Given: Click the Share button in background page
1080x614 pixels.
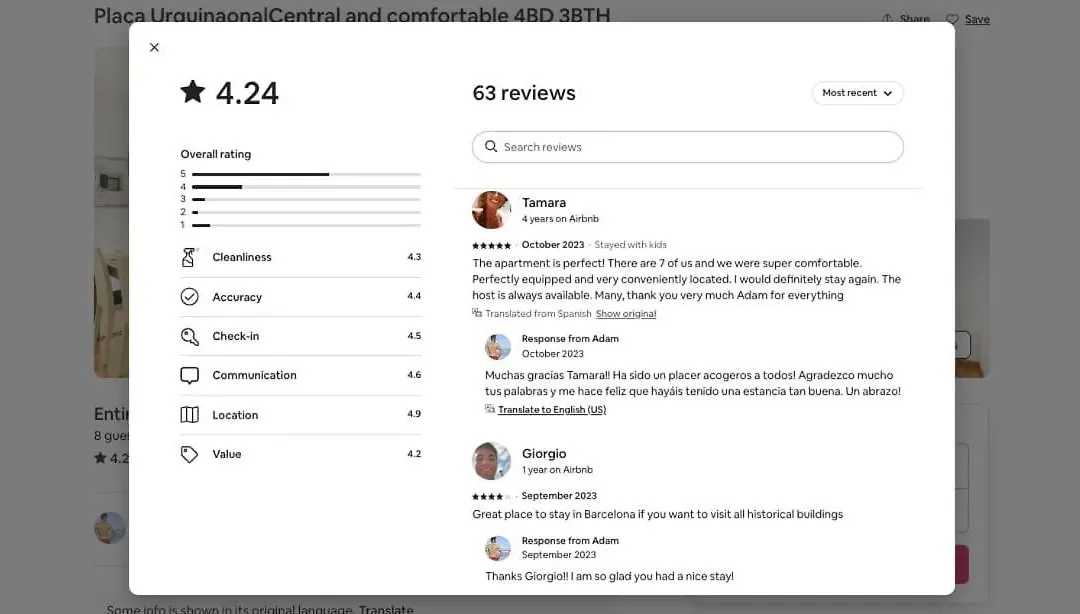Looking at the screenshot, I should tap(906, 19).
